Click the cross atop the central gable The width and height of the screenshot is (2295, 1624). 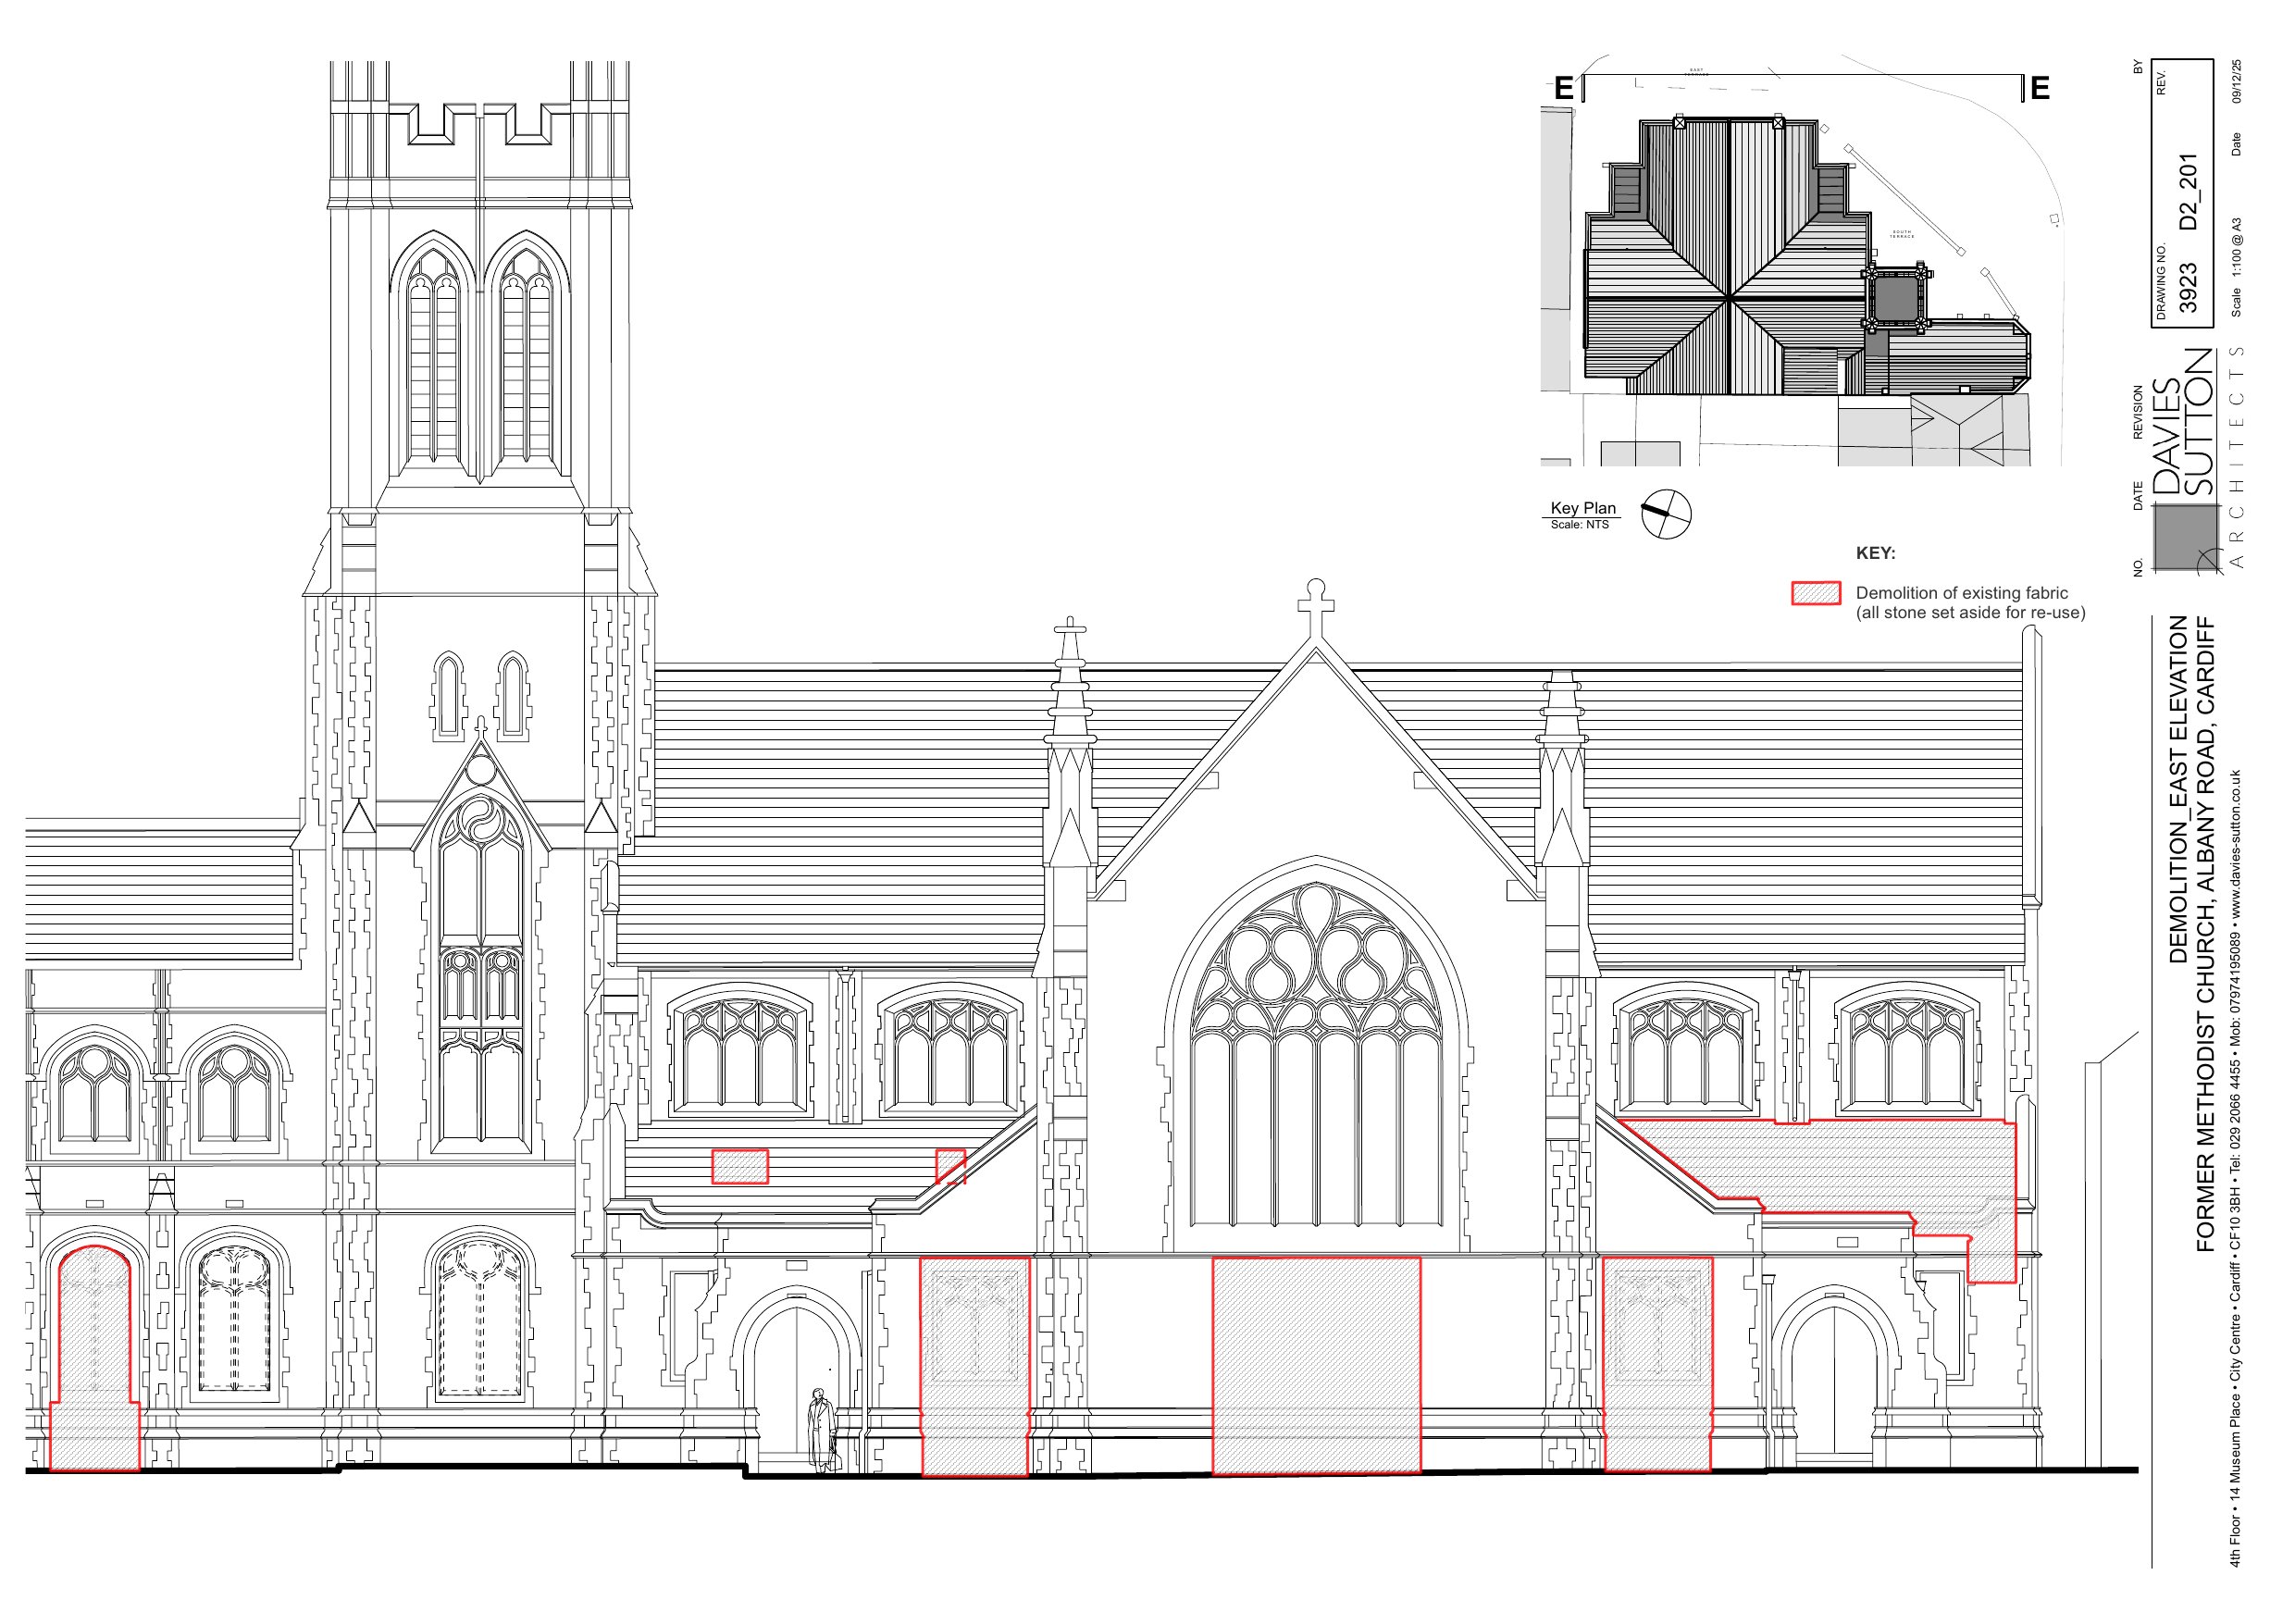[x=1316, y=603]
